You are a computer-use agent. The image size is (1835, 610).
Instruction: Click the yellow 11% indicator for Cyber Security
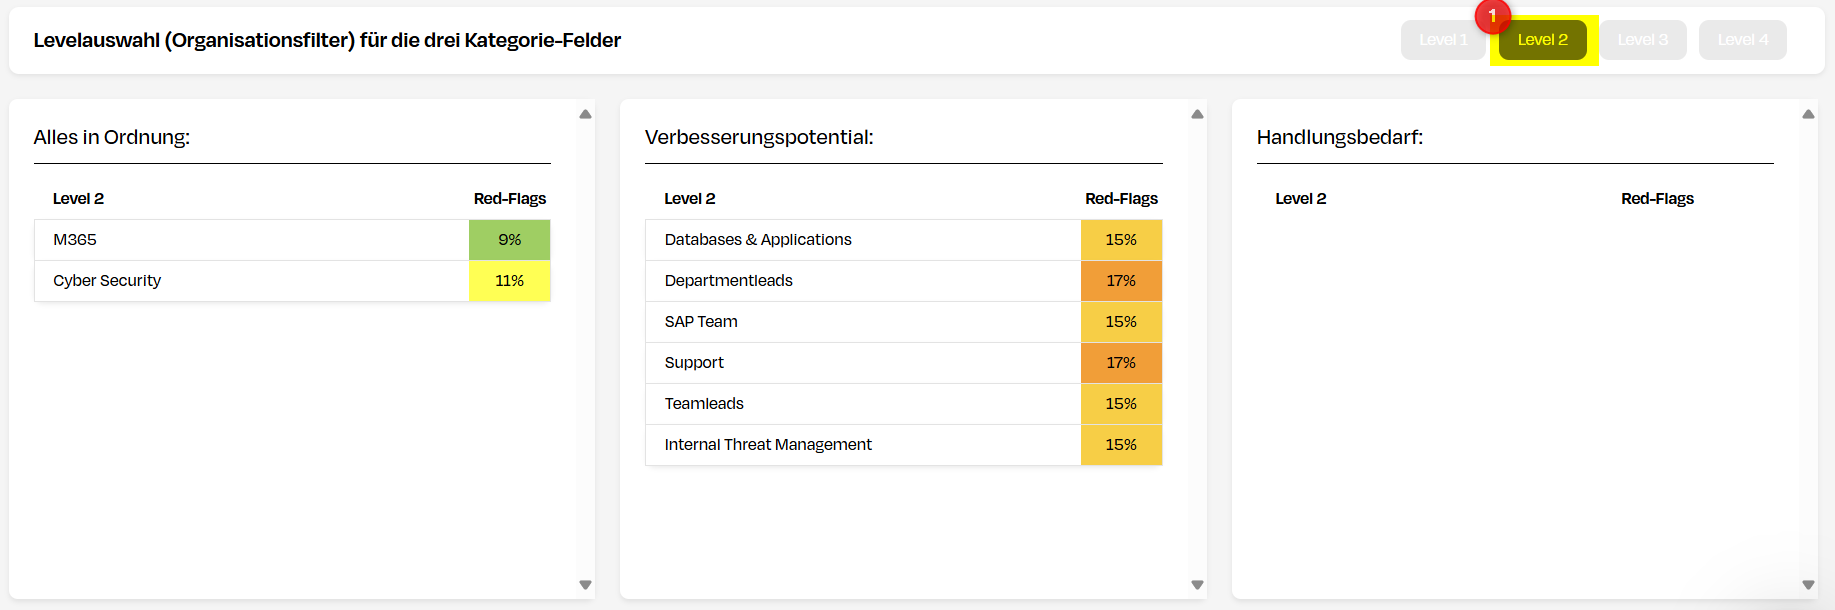point(510,281)
